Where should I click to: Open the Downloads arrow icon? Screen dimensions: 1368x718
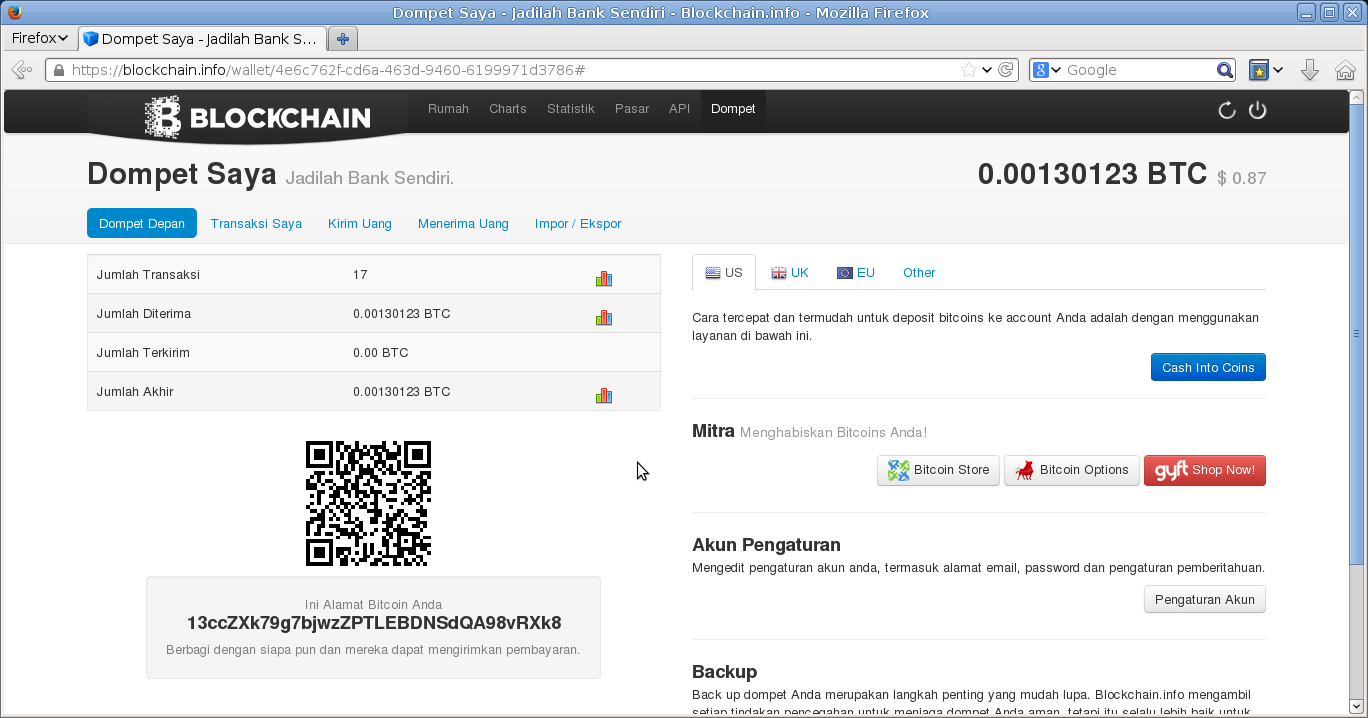1310,70
